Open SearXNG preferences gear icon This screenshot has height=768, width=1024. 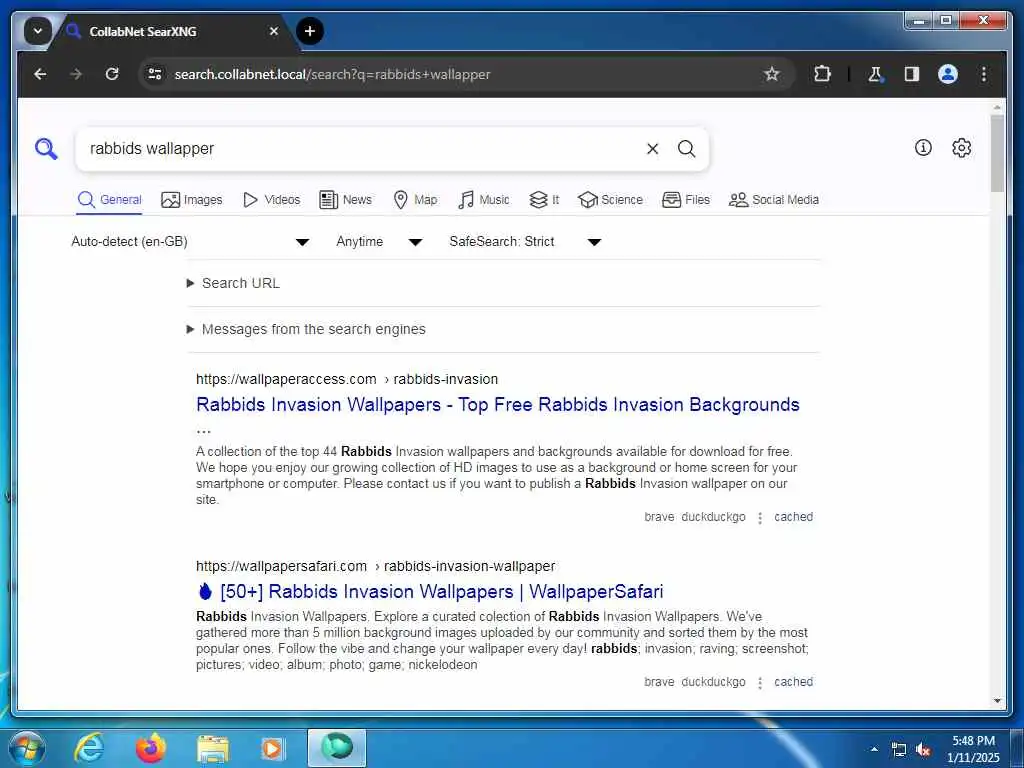[x=961, y=148]
